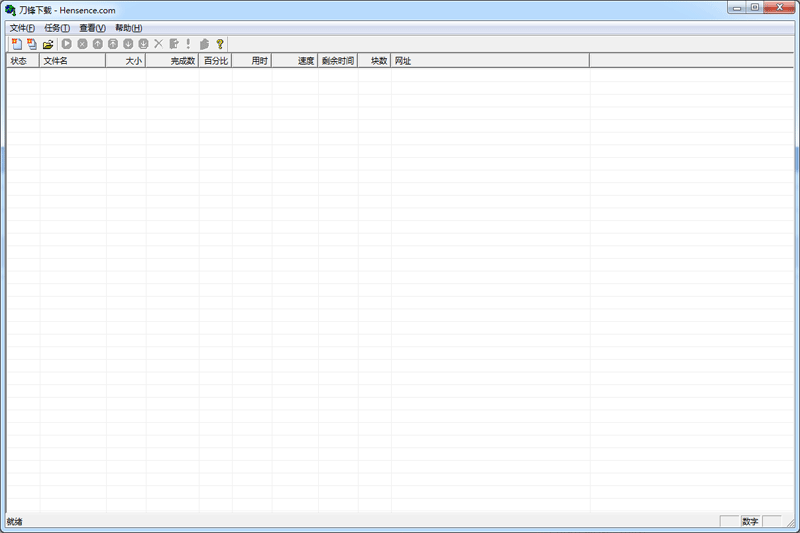Click the move task to bottom icon
This screenshot has height=533, width=800.
(x=143, y=44)
